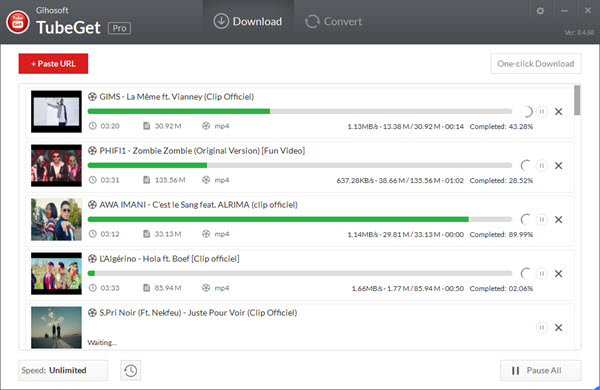Click the Pro badge next to TubeGet
Image resolution: width=600 pixels, height=390 pixels.
119,28
